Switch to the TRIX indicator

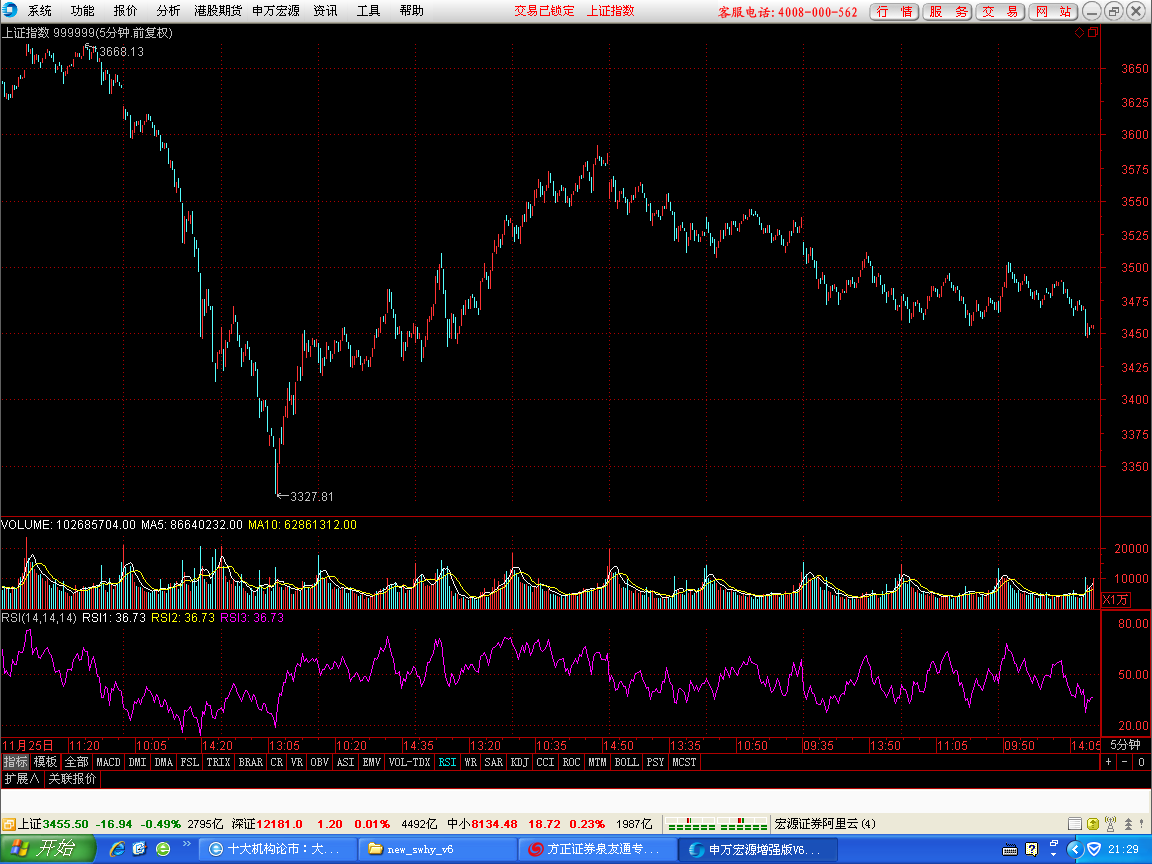218,762
